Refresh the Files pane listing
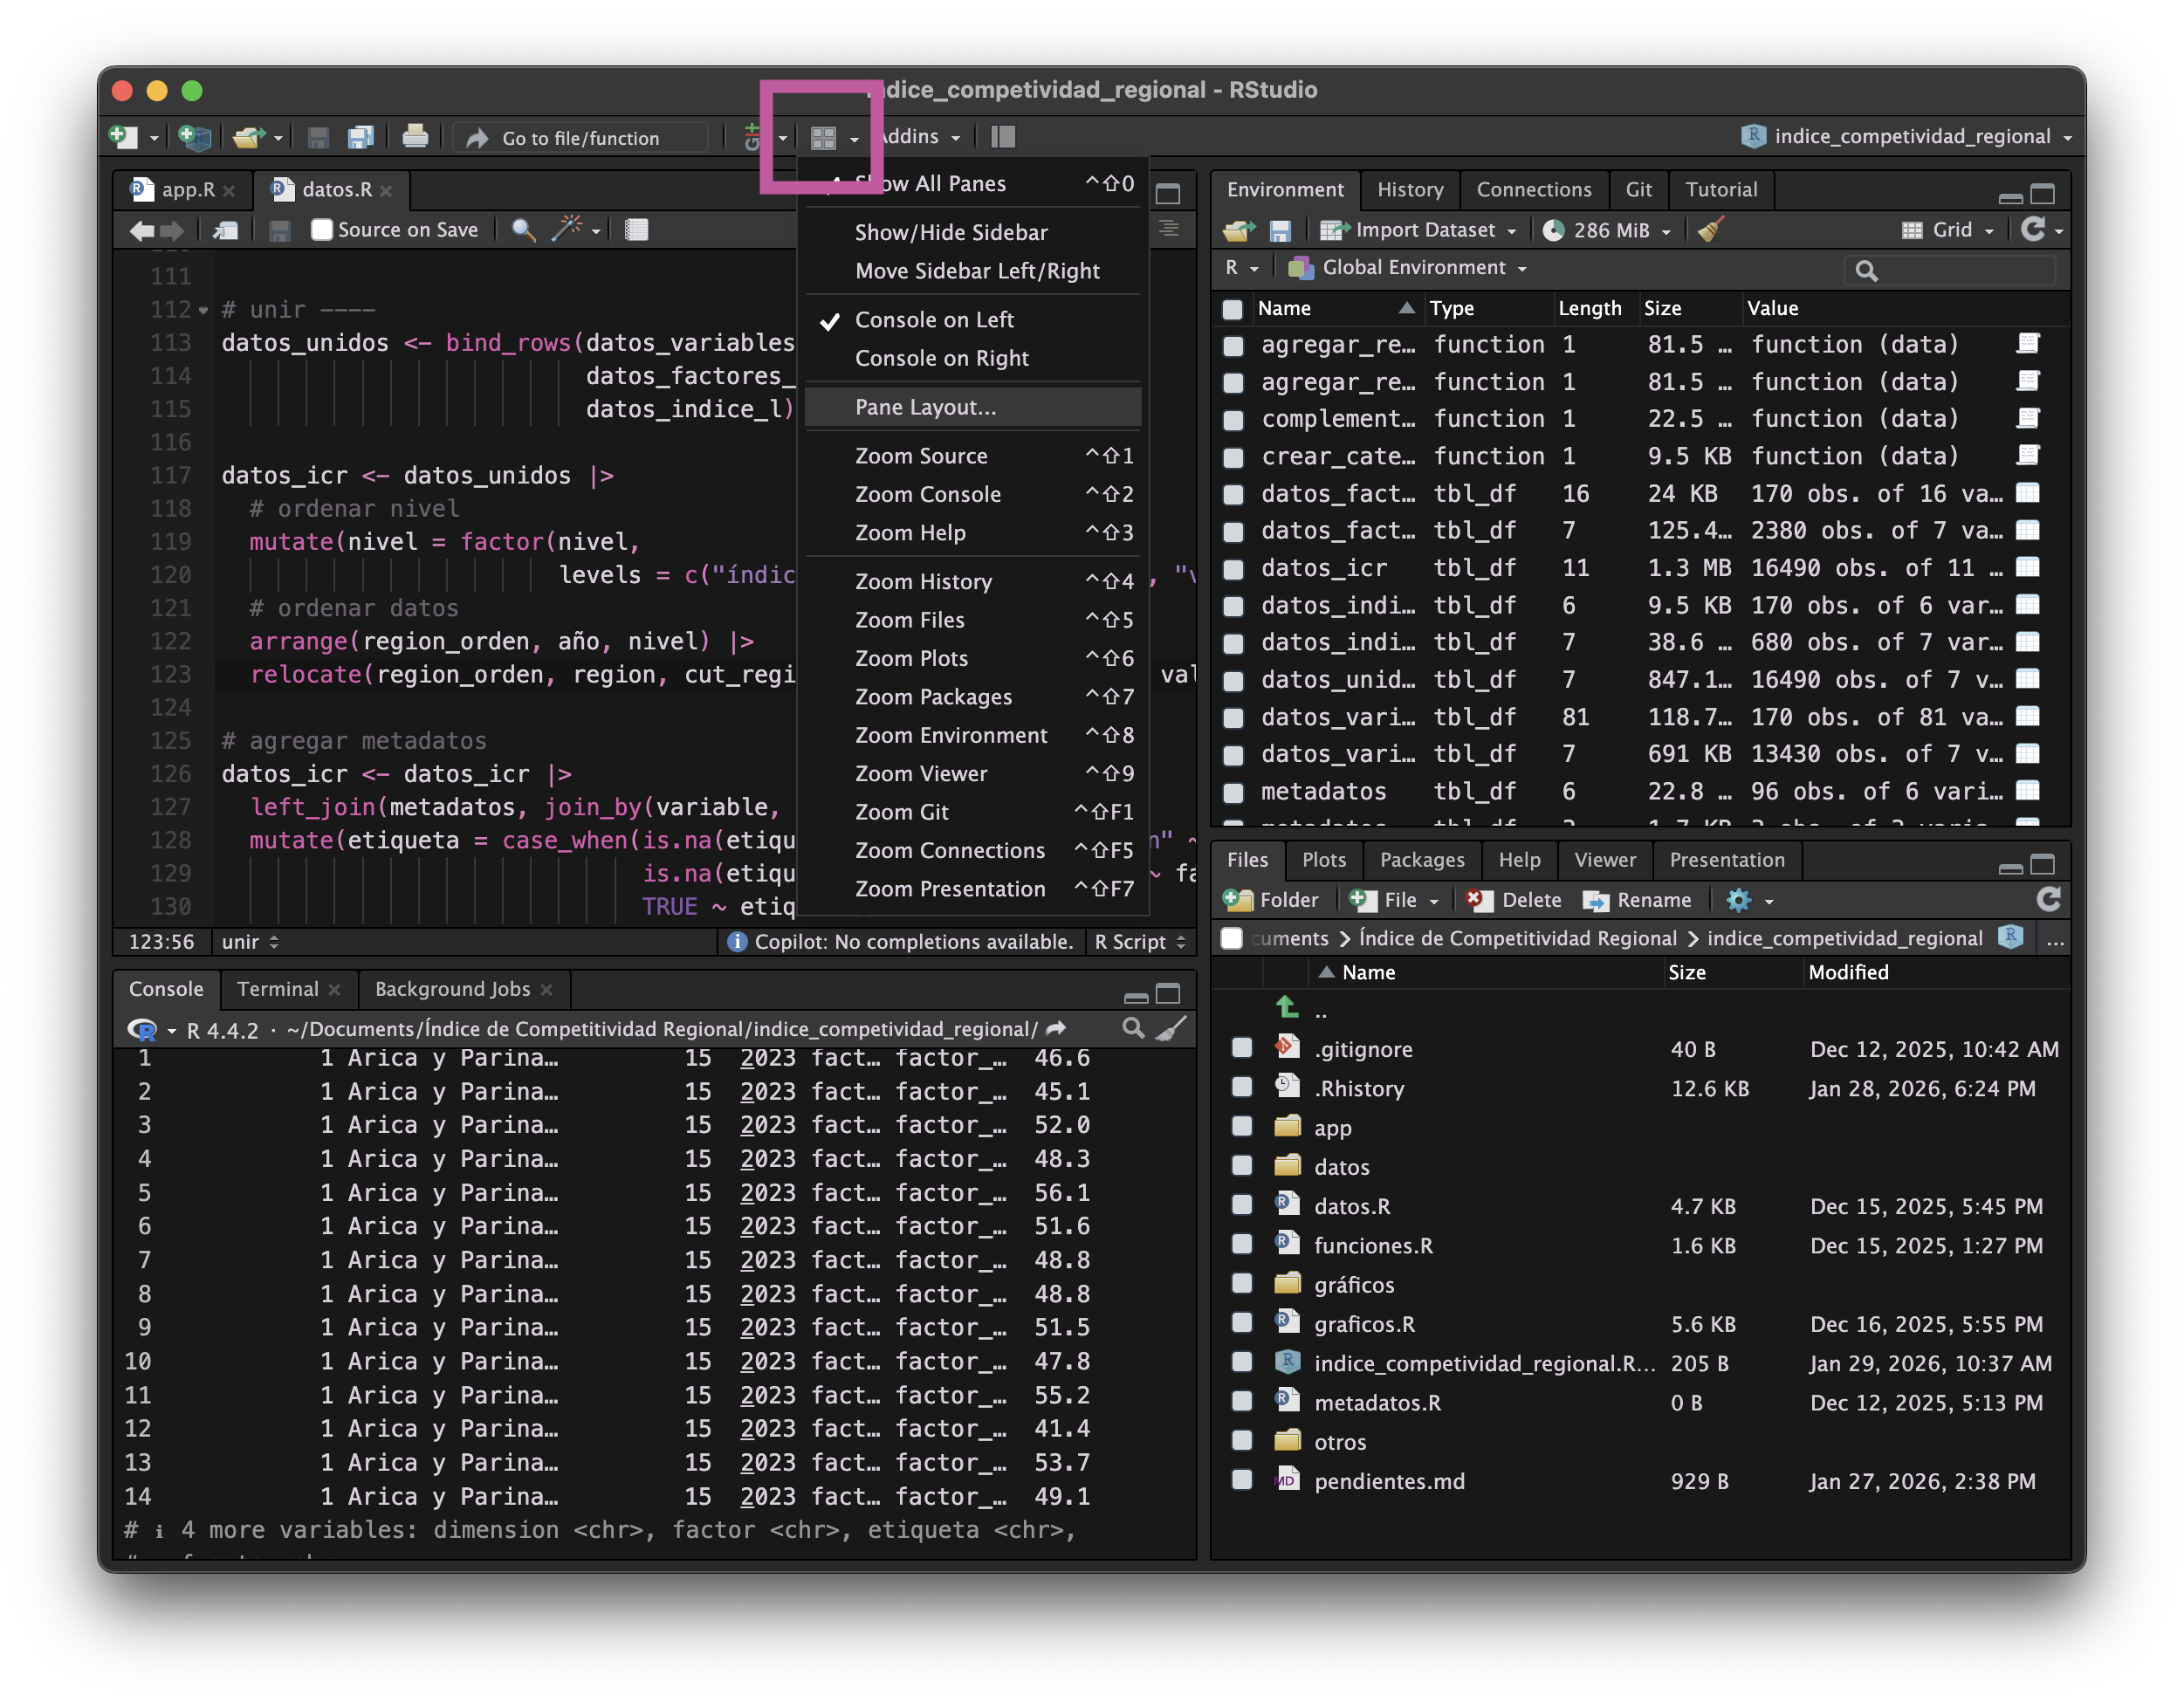Viewport: 2184px width, 1702px height. [x=2048, y=900]
